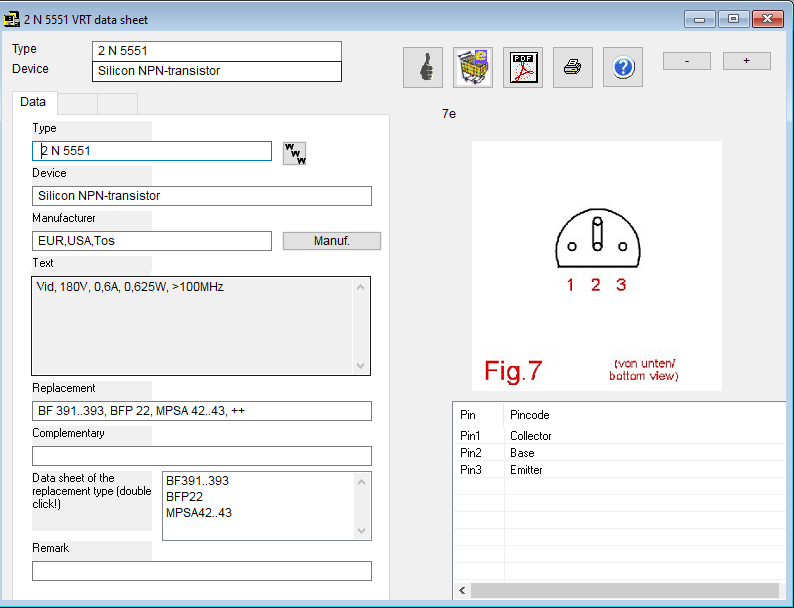Minimize the data sheet window
The image size is (794, 608).
click(700, 19)
